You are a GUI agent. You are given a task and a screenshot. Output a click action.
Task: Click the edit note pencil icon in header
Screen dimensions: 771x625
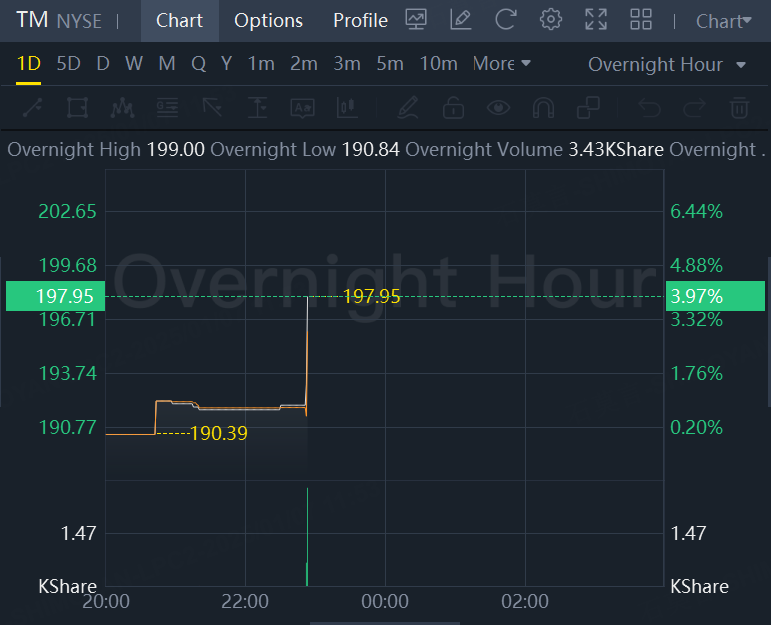coord(461,20)
